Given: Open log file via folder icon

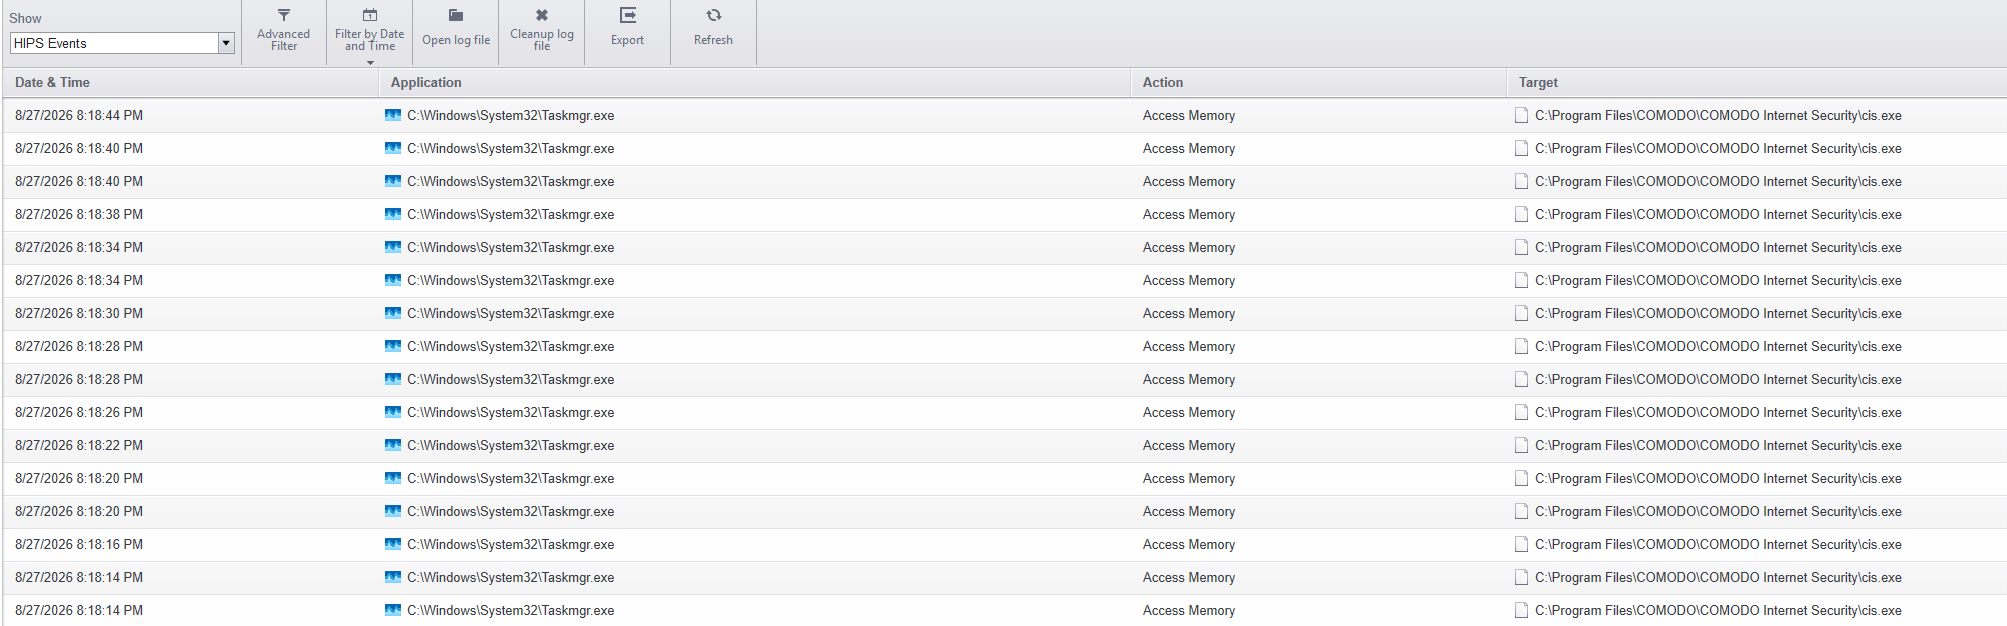Looking at the screenshot, I should [456, 15].
